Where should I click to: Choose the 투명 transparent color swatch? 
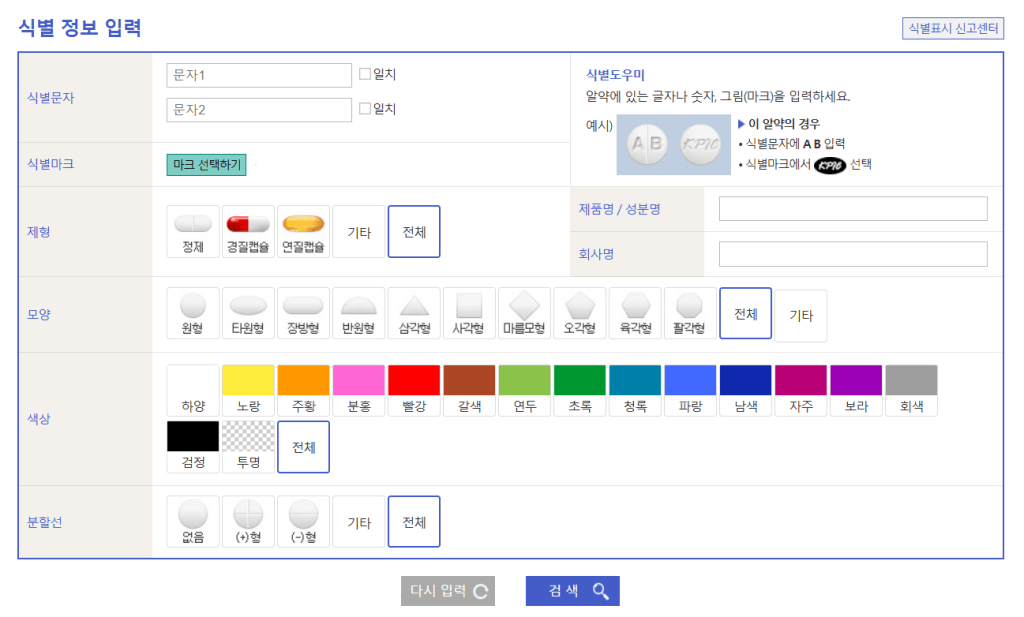pyautogui.click(x=248, y=446)
